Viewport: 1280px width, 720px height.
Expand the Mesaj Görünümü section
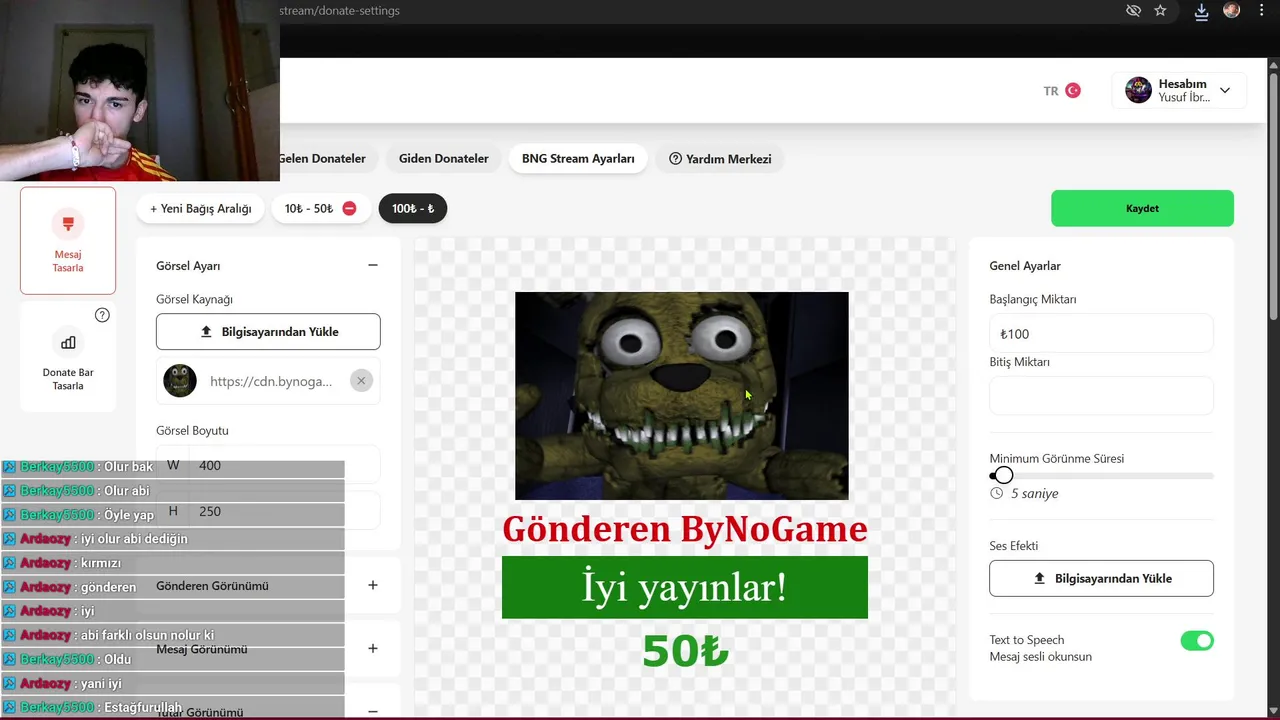(372, 648)
